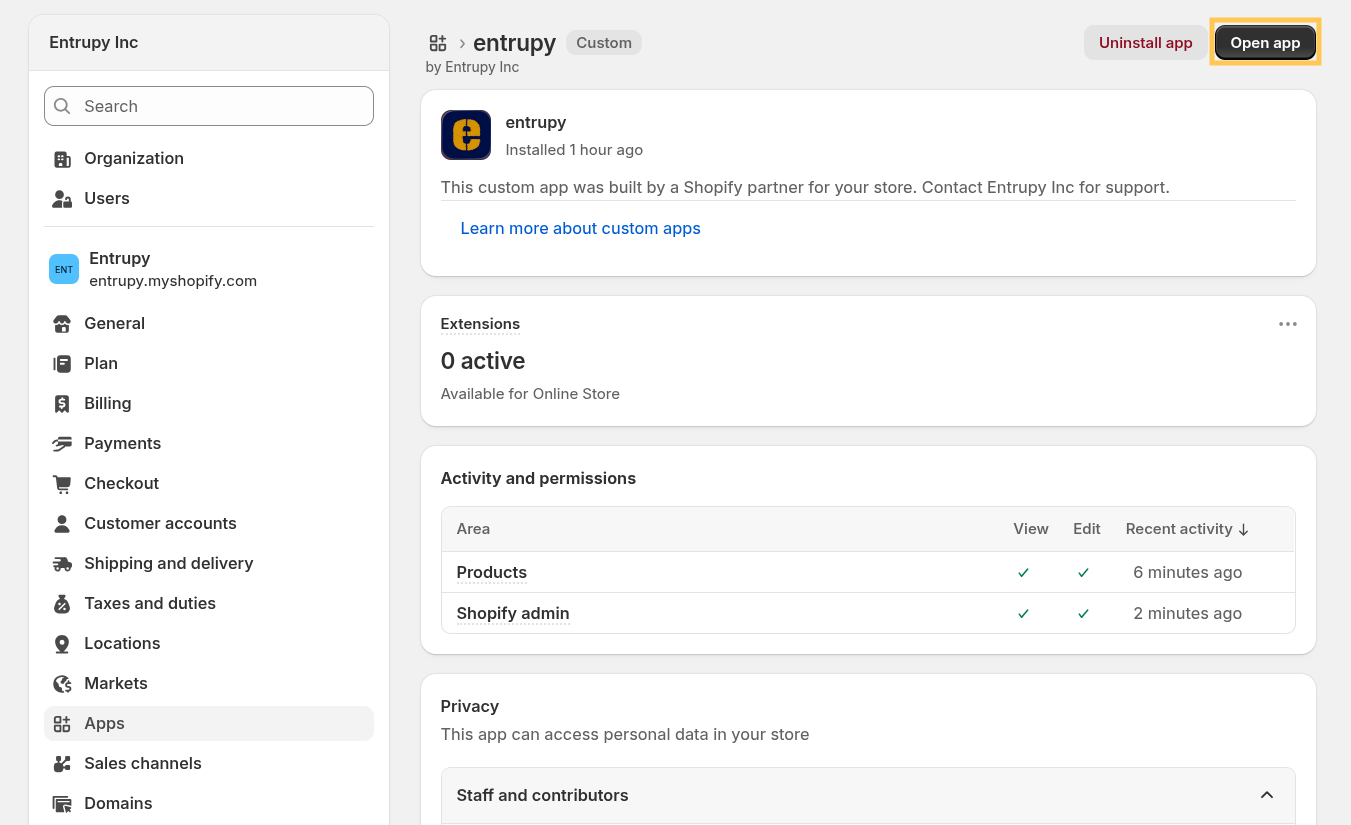
Task: Click the View column header
Action: click(x=1031, y=529)
